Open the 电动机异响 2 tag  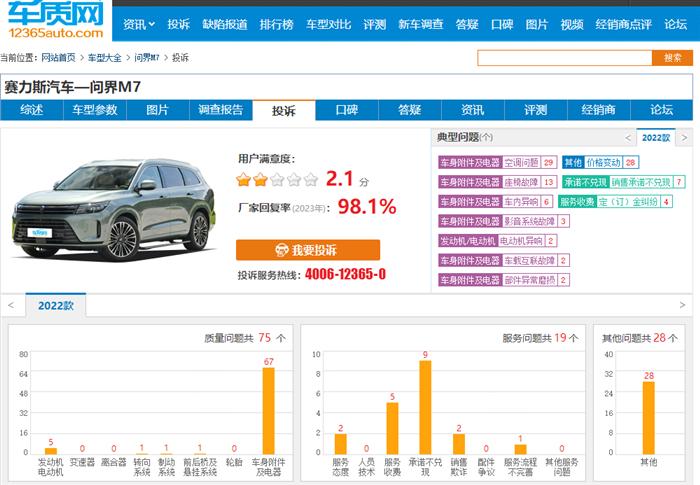tap(498, 241)
